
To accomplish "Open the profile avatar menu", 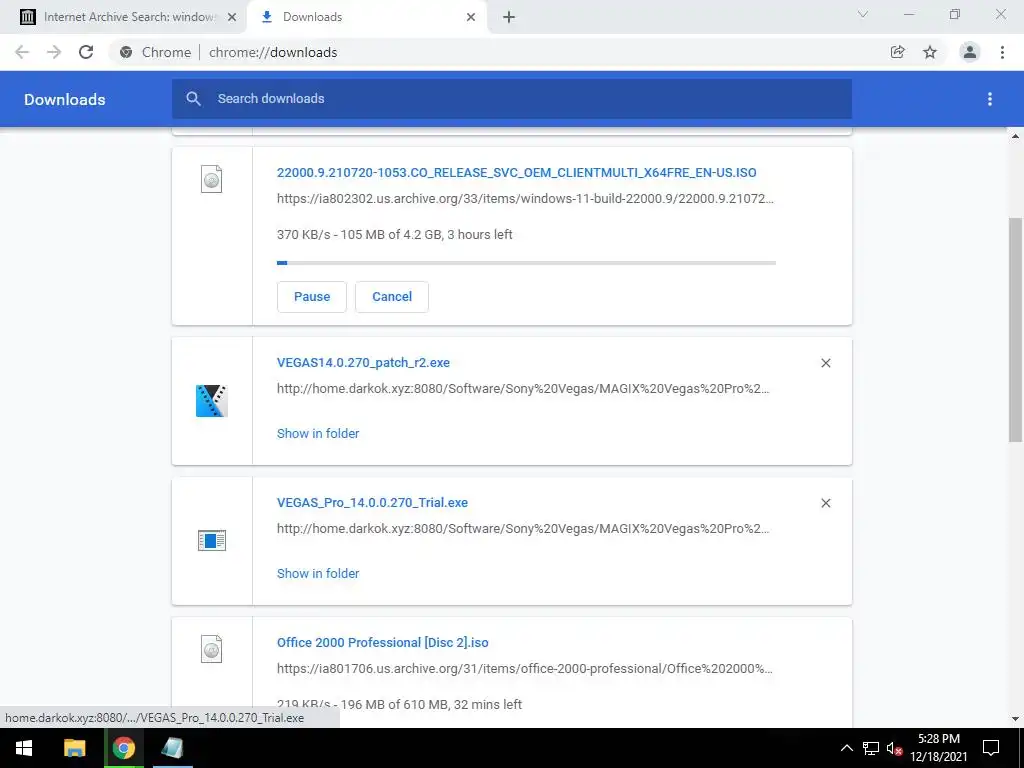I will [x=970, y=52].
